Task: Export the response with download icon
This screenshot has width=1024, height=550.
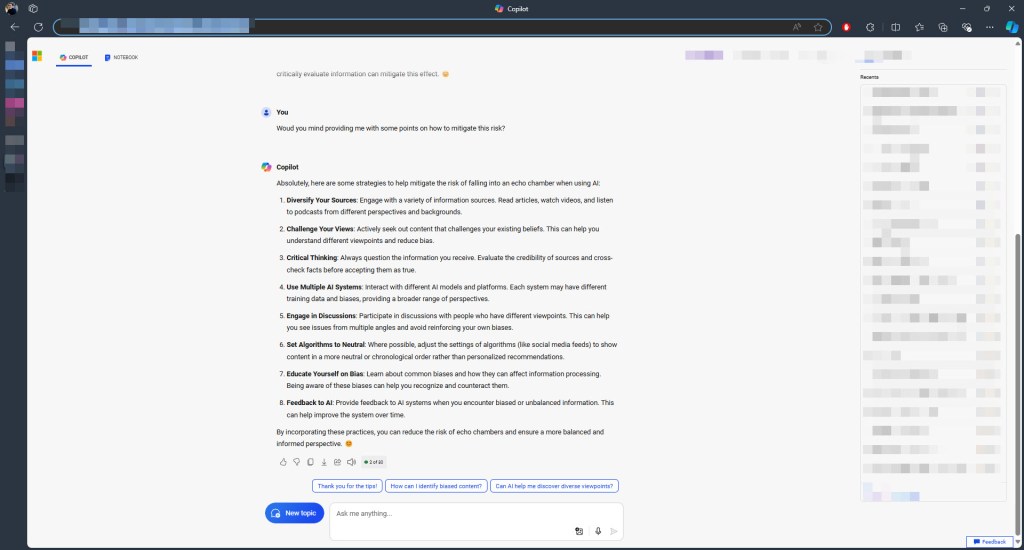Action: coord(324,462)
